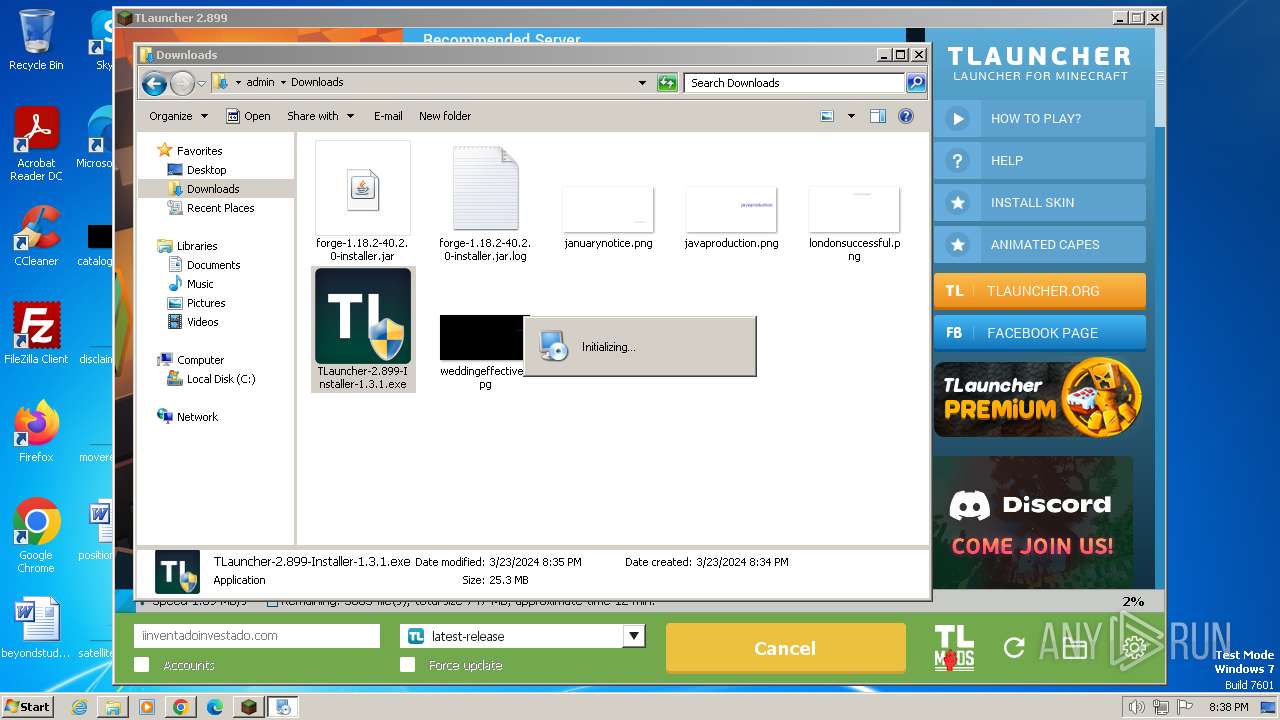
Task: Enable the Force update checkbox
Action: tap(407, 665)
